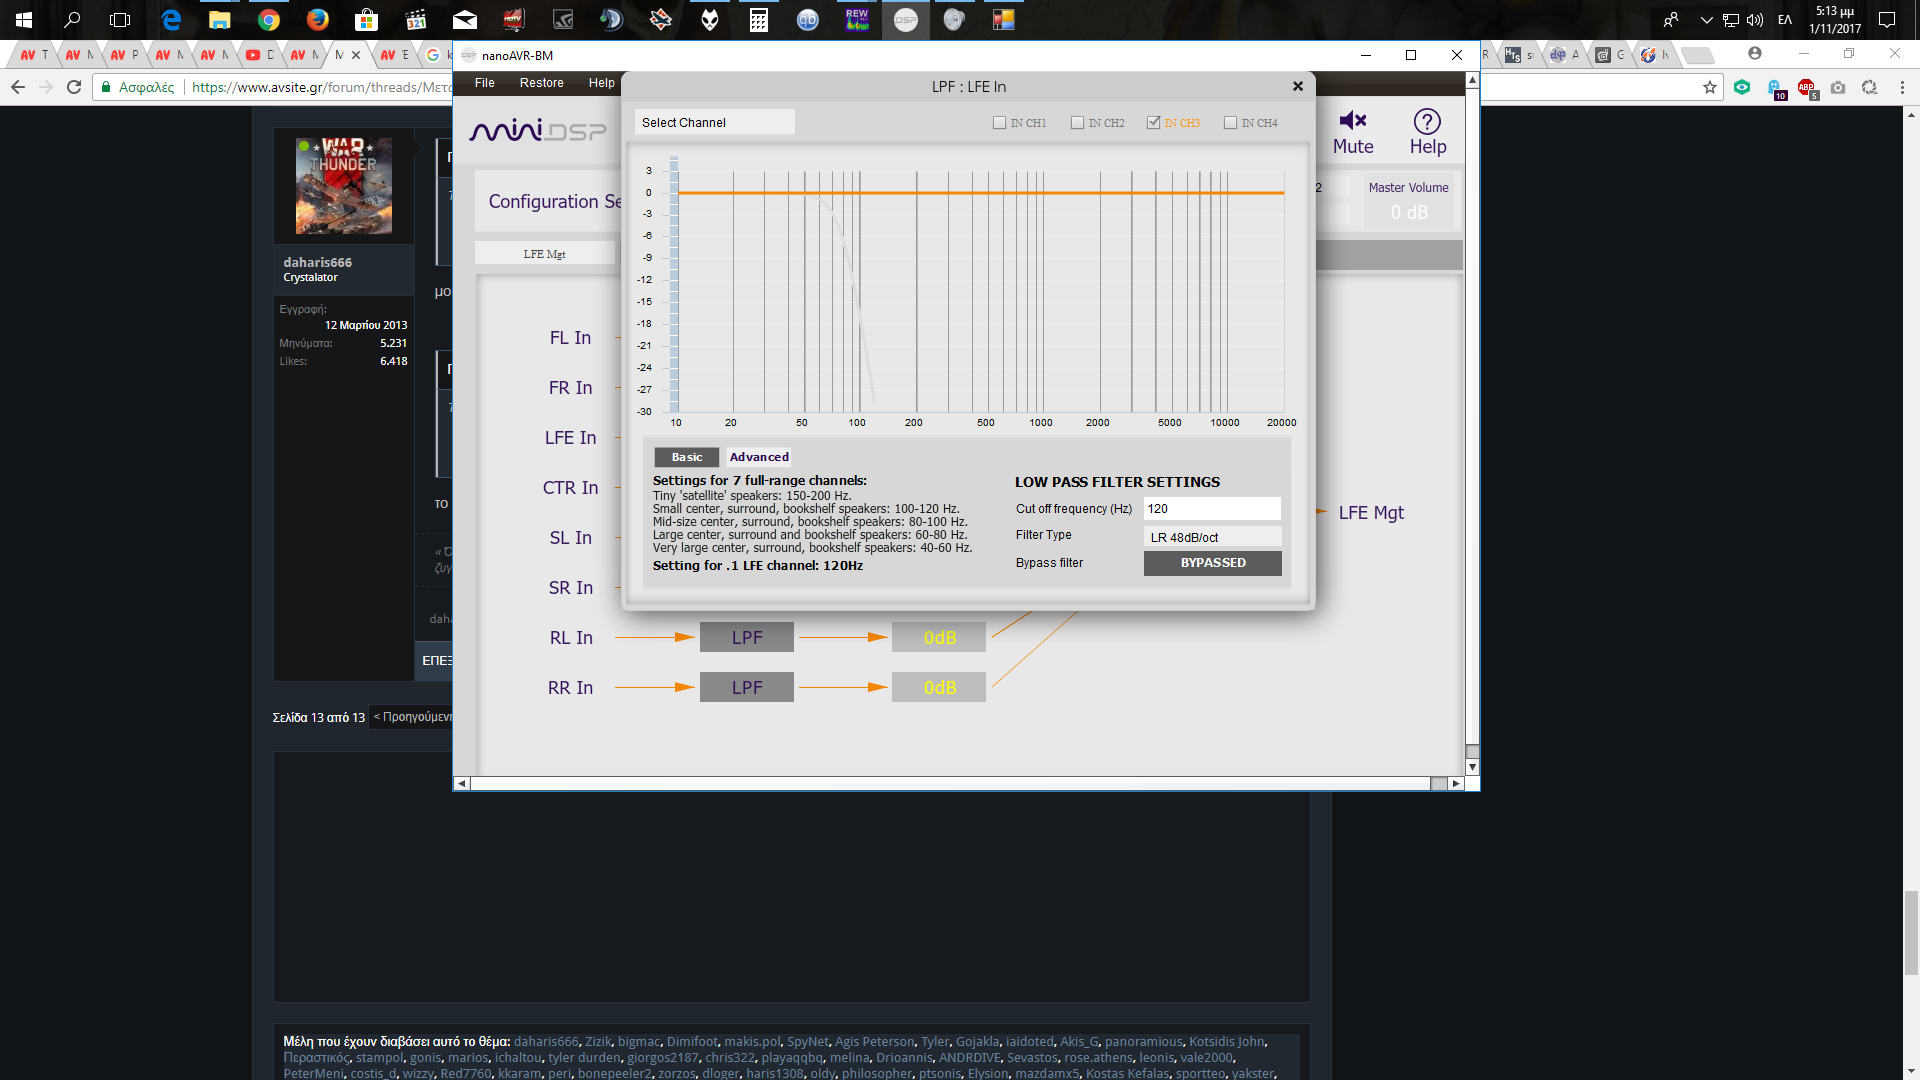The height and width of the screenshot is (1080, 1920).
Task: Expand the Select Channel dropdown
Action: (x=713, y=121)
